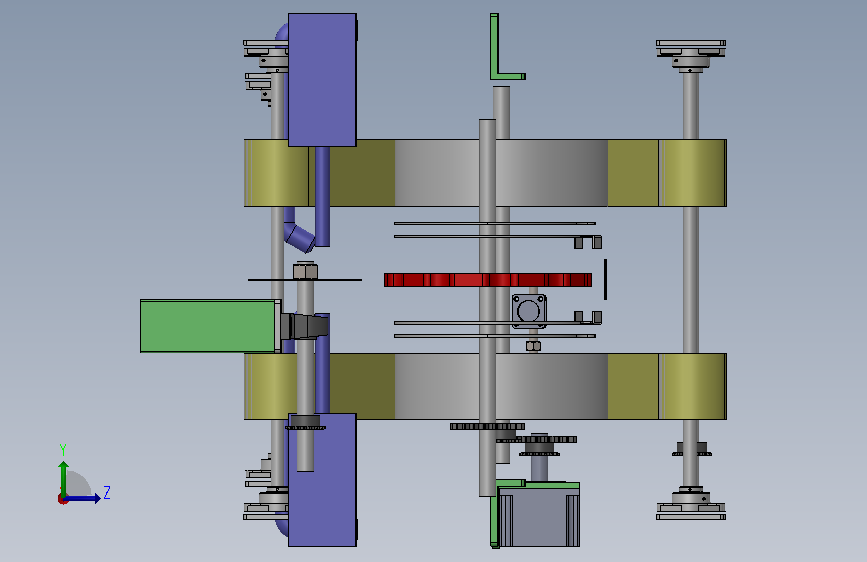This screenshot has height=562, width=867.
Task: Select the upper purple box housing
Action: (322, 80)
